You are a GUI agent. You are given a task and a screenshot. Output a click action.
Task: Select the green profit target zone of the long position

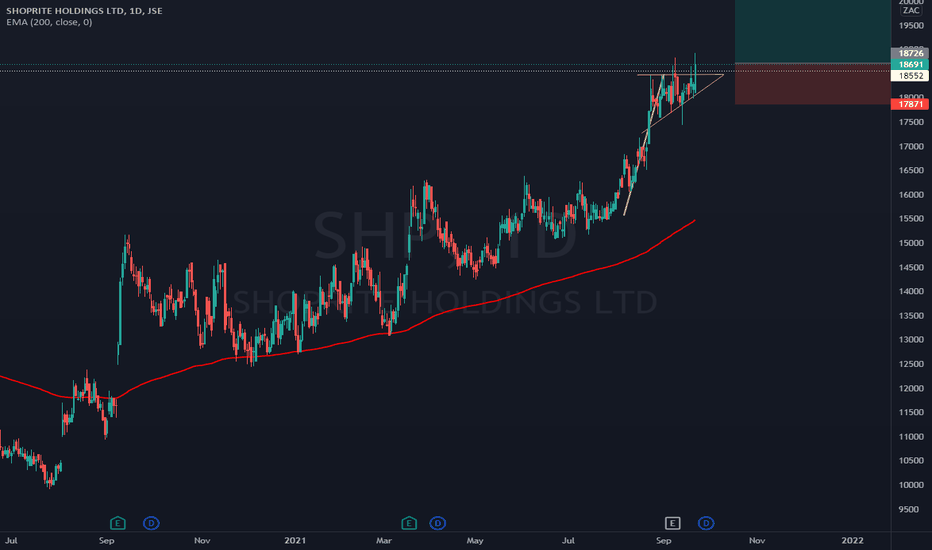coord(813,31)
